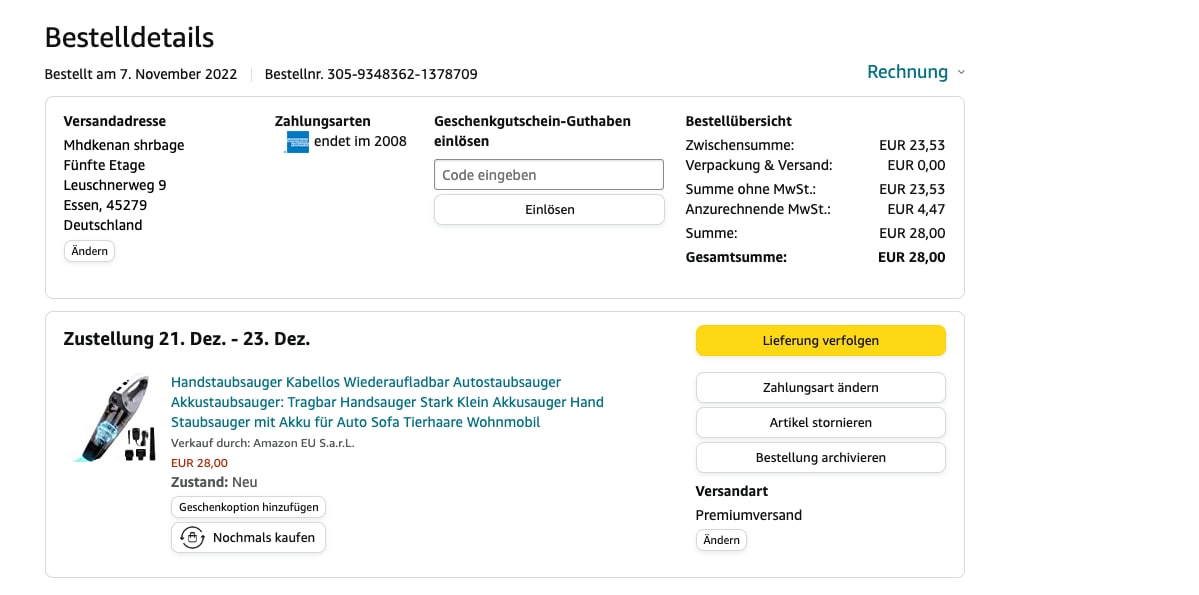This screenshot has width=1199, height=595.
Task: Click the buy-again cart icon
Action: [x=191, y=538]
